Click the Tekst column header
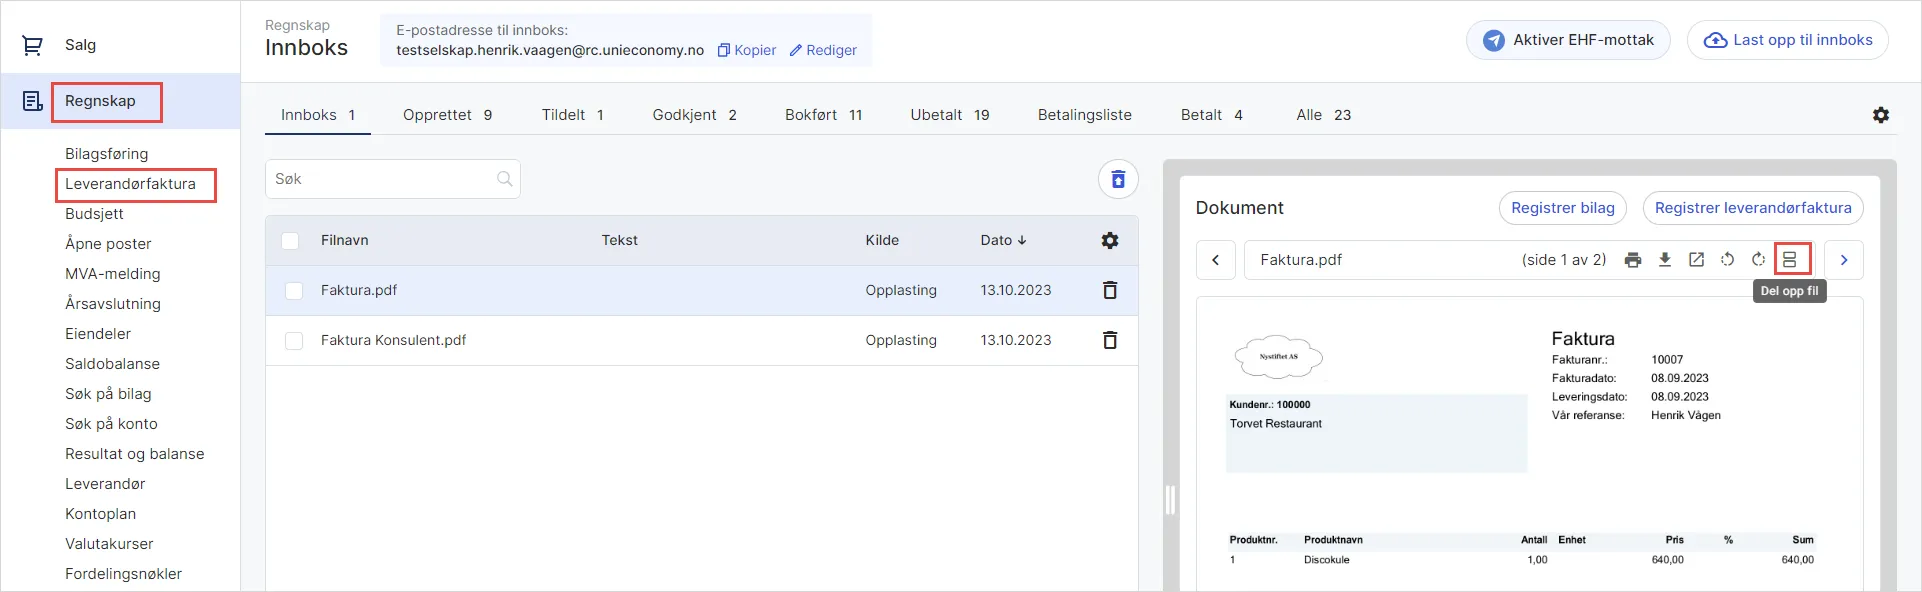The image size is (1922, 592). point(620,240)
